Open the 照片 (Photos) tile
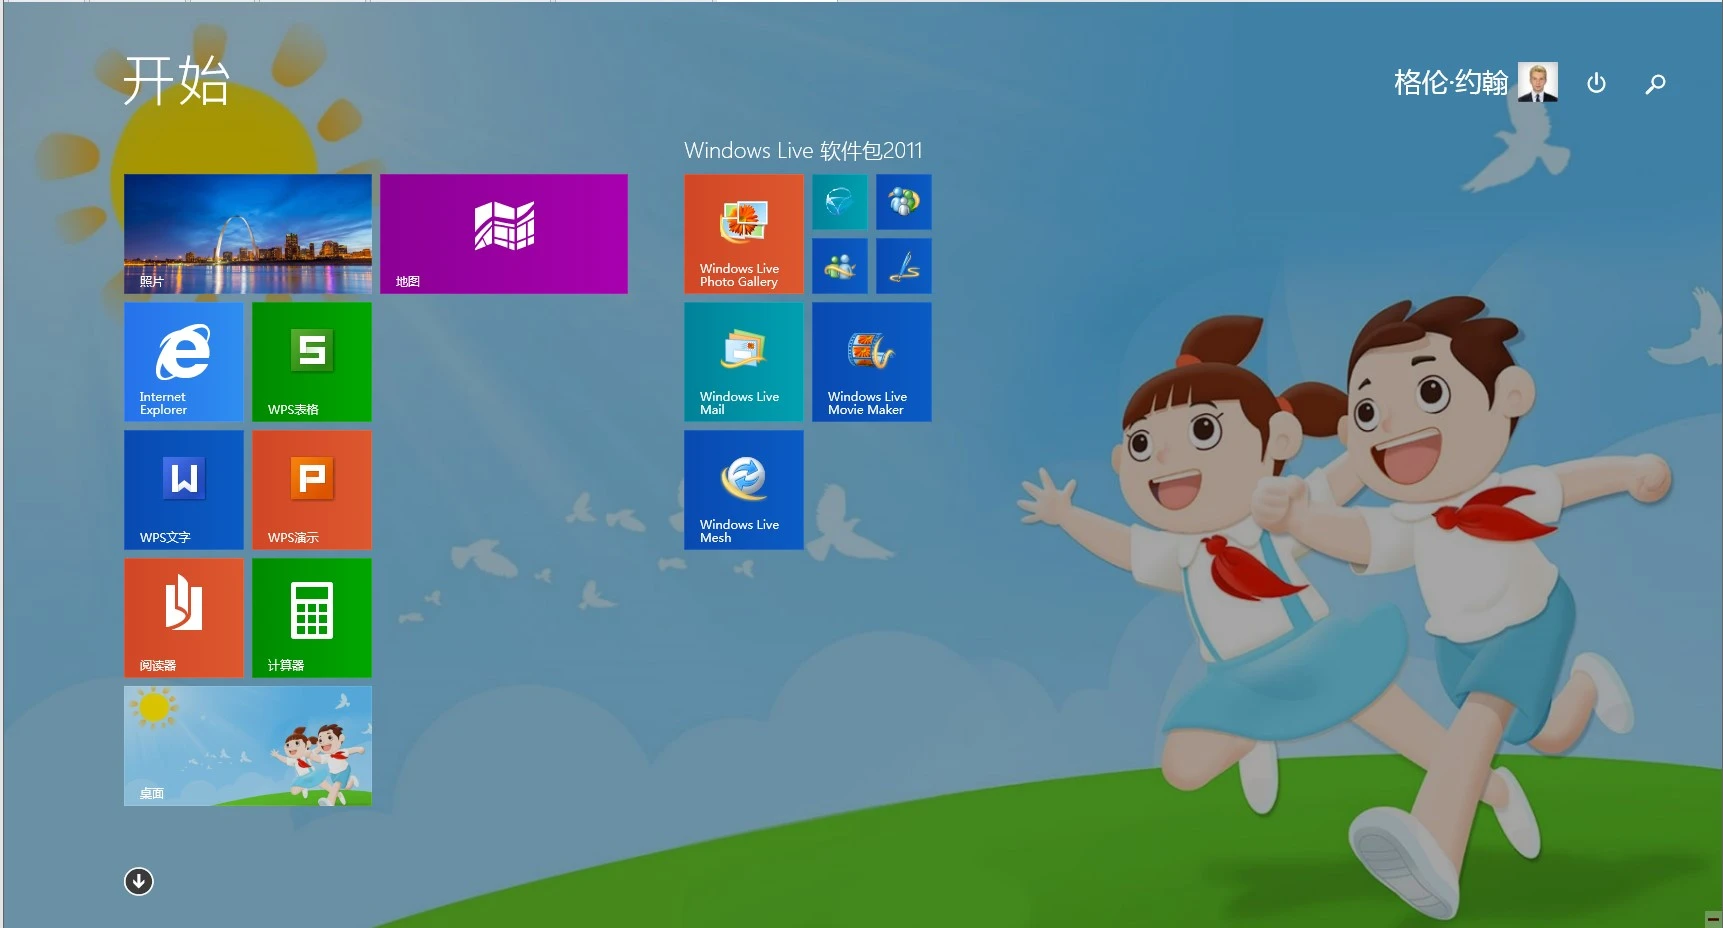Image resolution: width=1723 pixels, height=928 pixels. tap(248, 234)
